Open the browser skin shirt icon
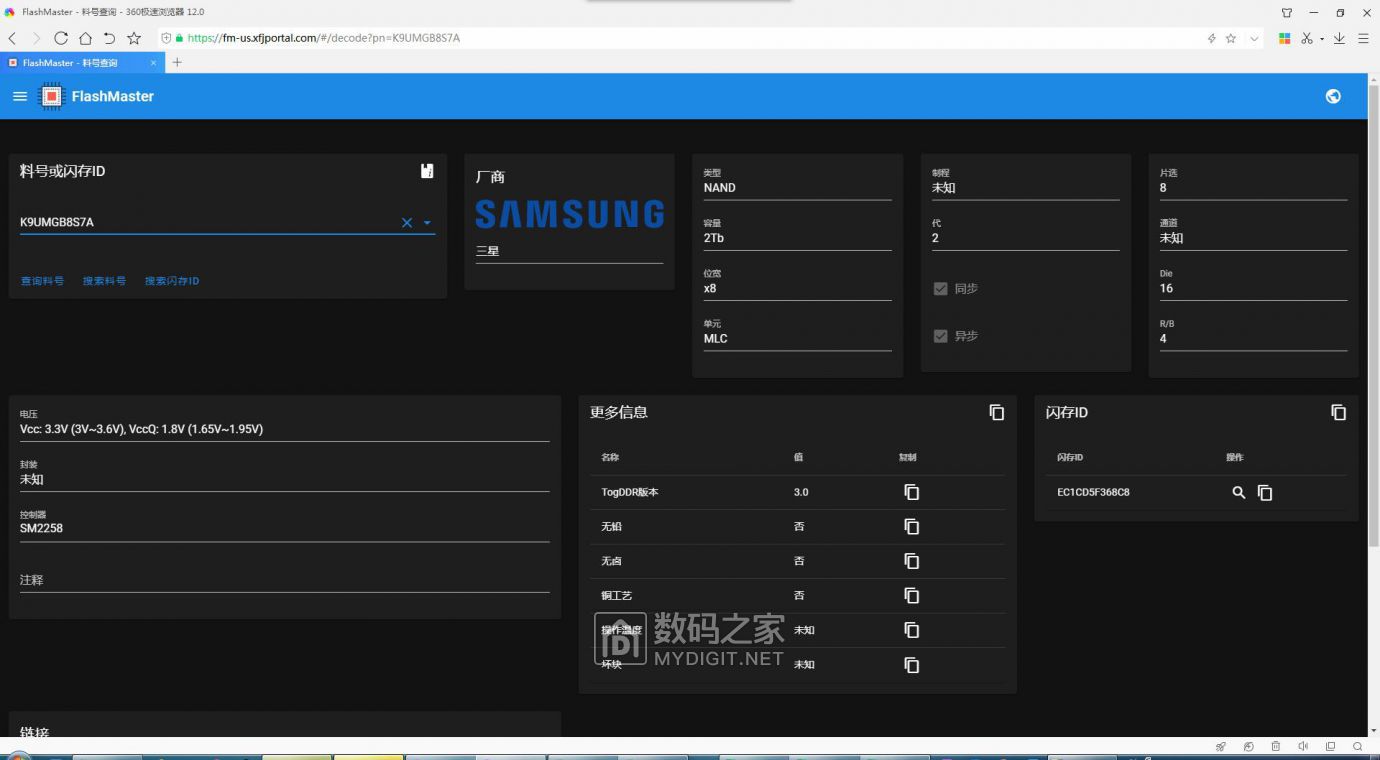 point(1287,12)
